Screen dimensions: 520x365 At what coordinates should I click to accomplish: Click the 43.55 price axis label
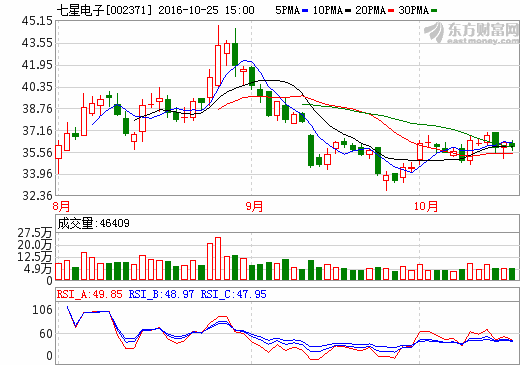(x=37, y=43)
